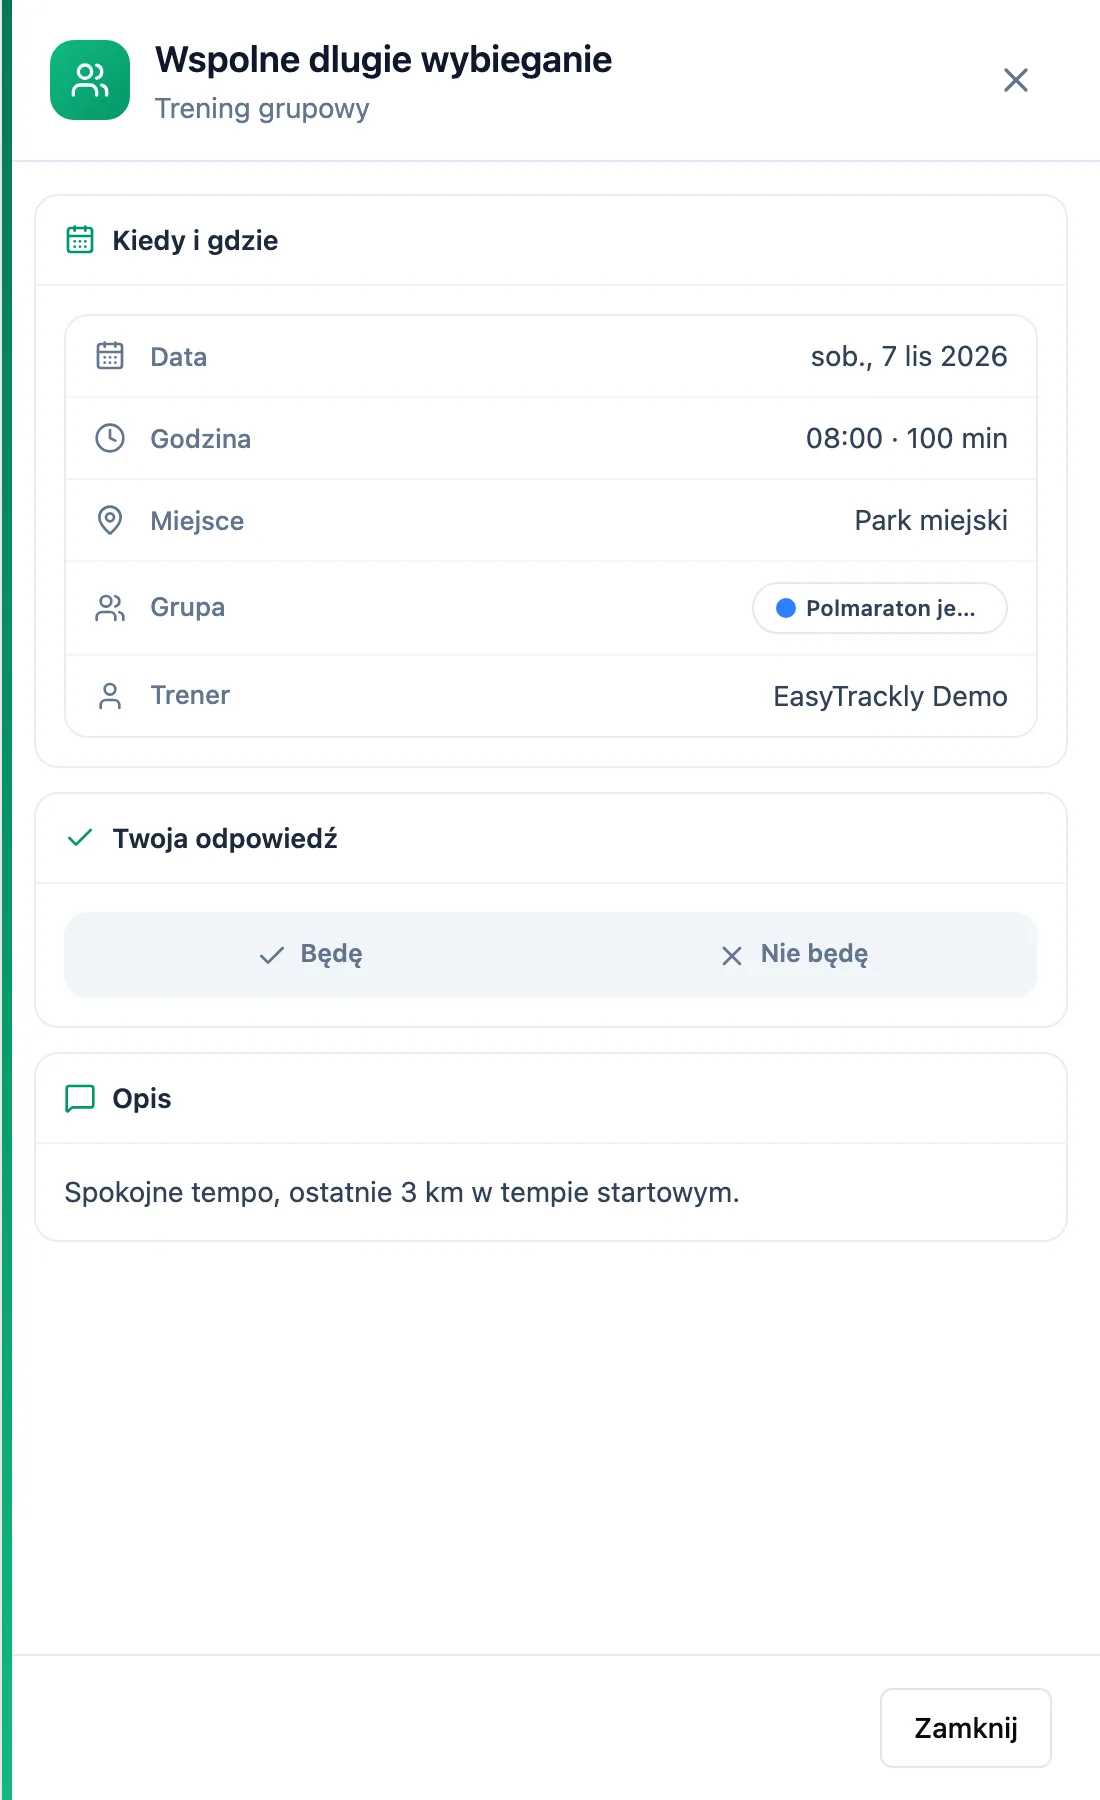Click the people icon in Grupa row

click(110, 608)
